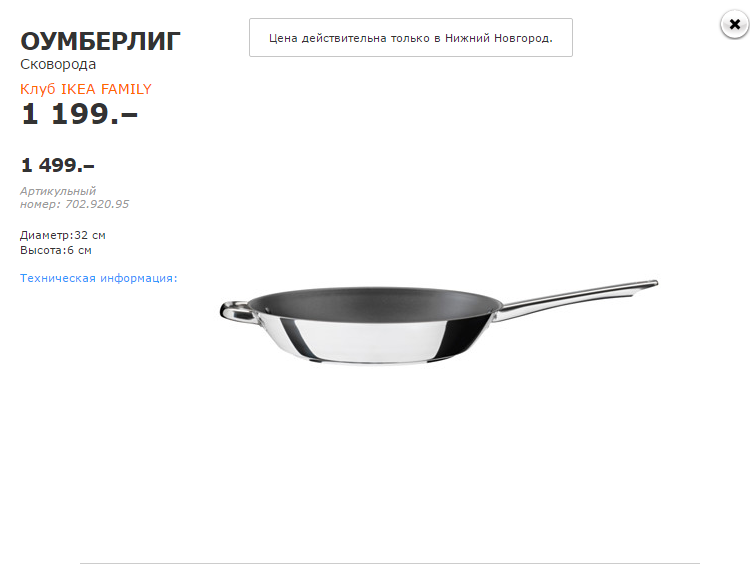Click the pan's black non-stick interior
The image size is (750, 565).
point(373,301)
